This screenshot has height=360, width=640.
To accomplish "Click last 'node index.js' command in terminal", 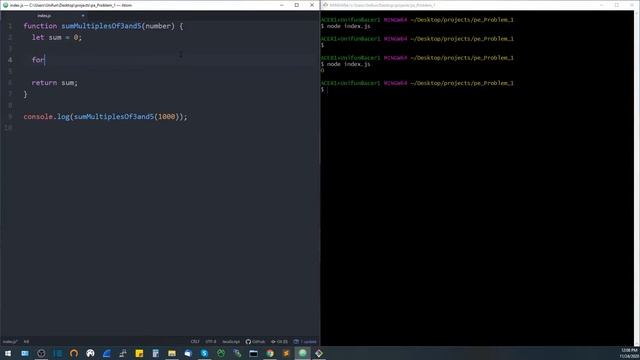I will point(348,64).
